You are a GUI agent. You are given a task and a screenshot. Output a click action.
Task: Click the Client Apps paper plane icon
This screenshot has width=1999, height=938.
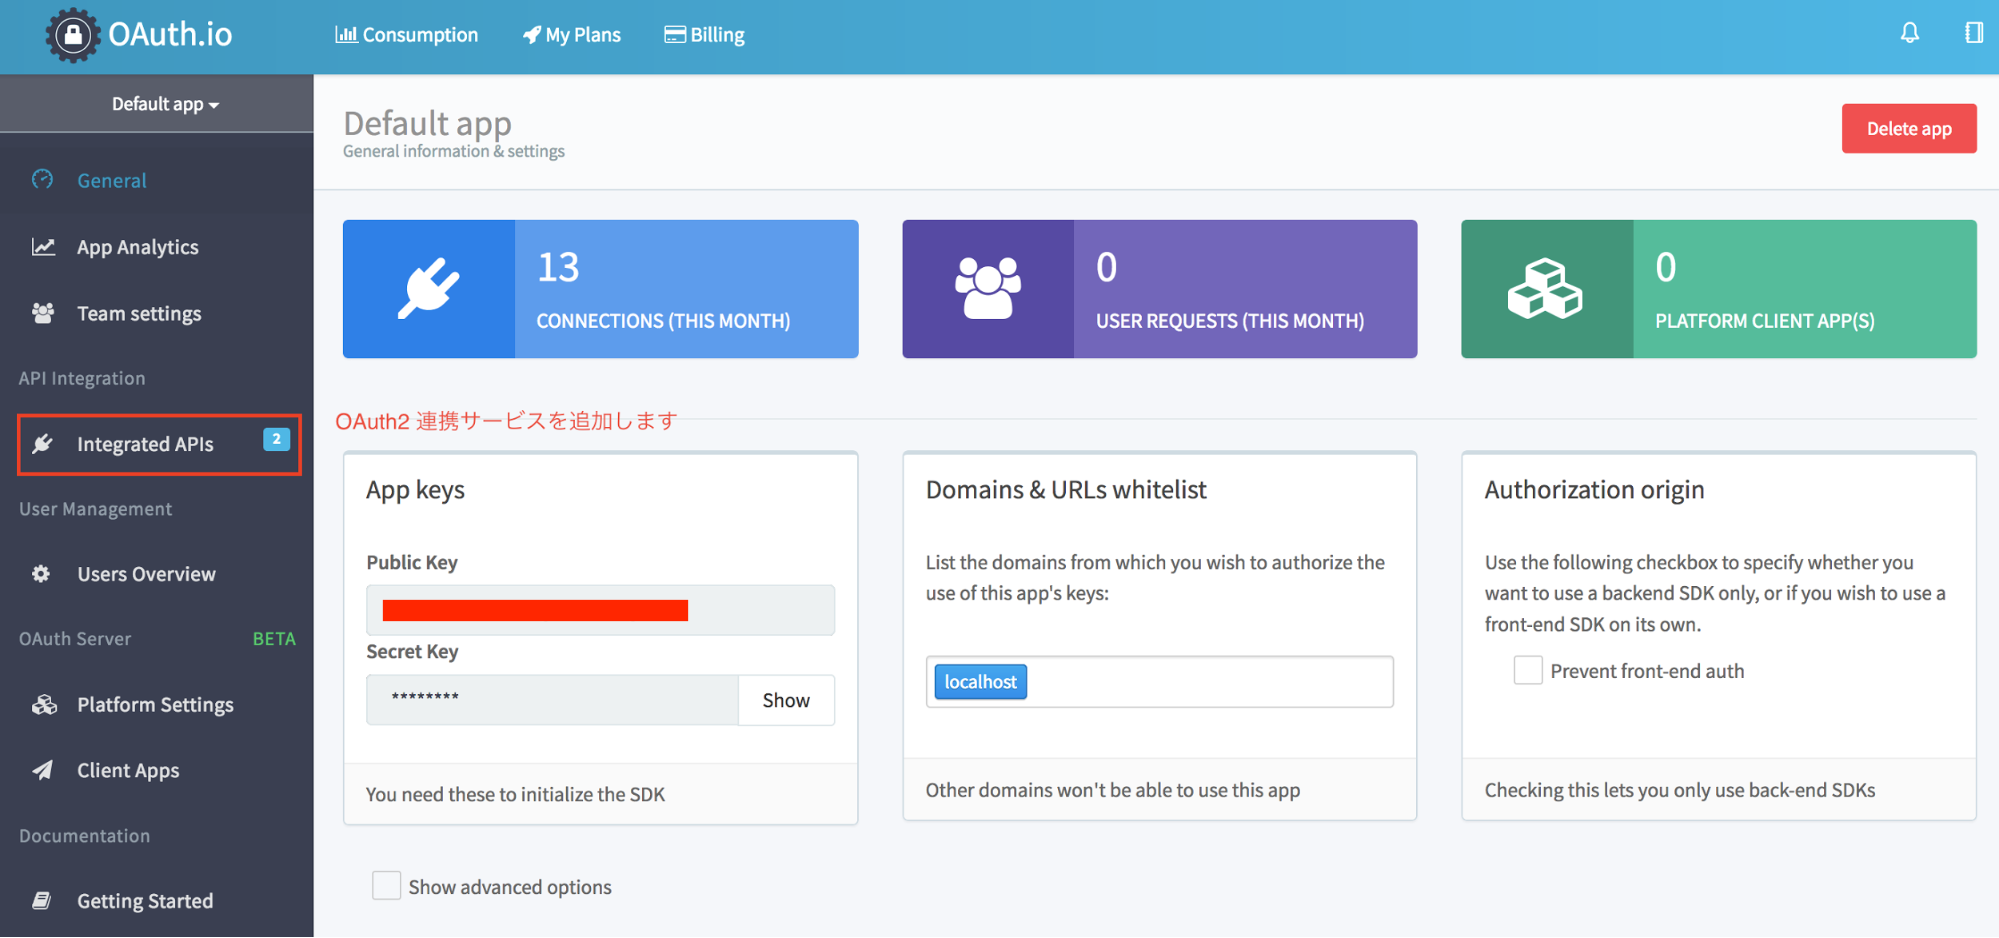point(42,770)
